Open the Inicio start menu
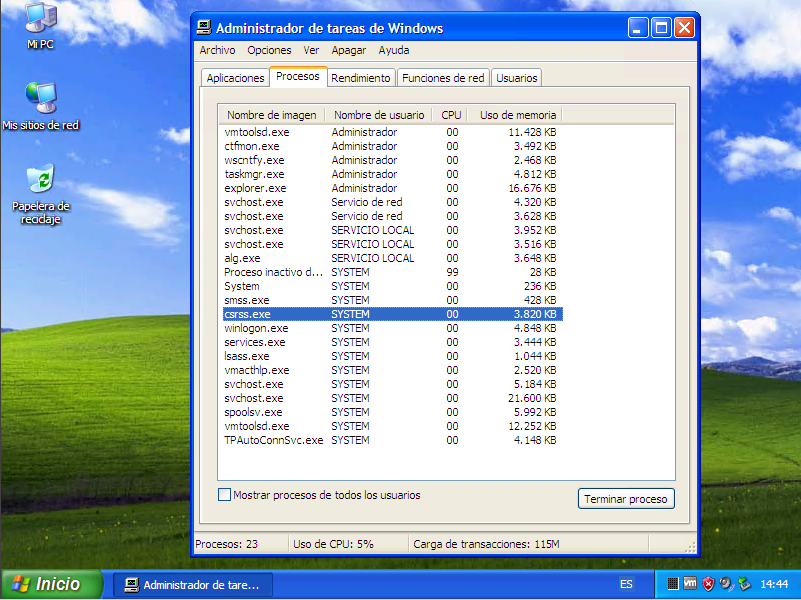This screenshot has width=801, height=600. click(51, 584)
